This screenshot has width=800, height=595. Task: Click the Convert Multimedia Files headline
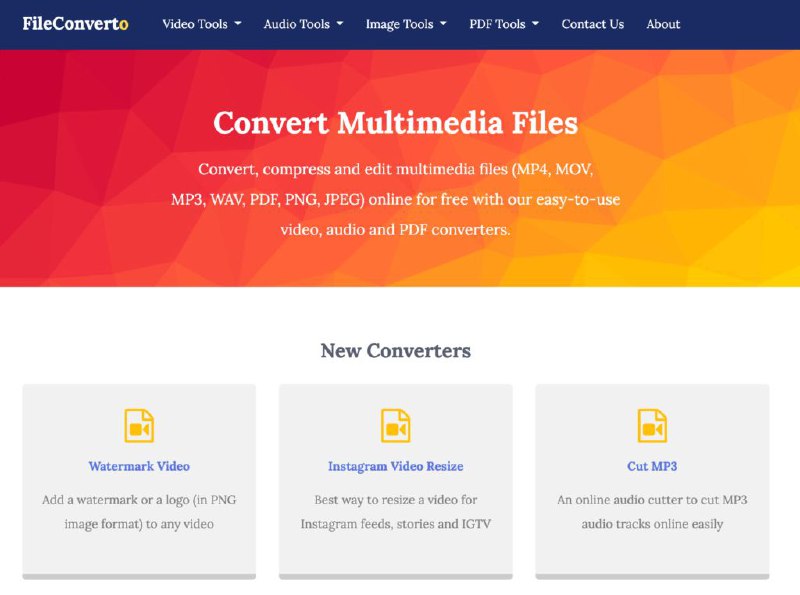click(396, 123)
